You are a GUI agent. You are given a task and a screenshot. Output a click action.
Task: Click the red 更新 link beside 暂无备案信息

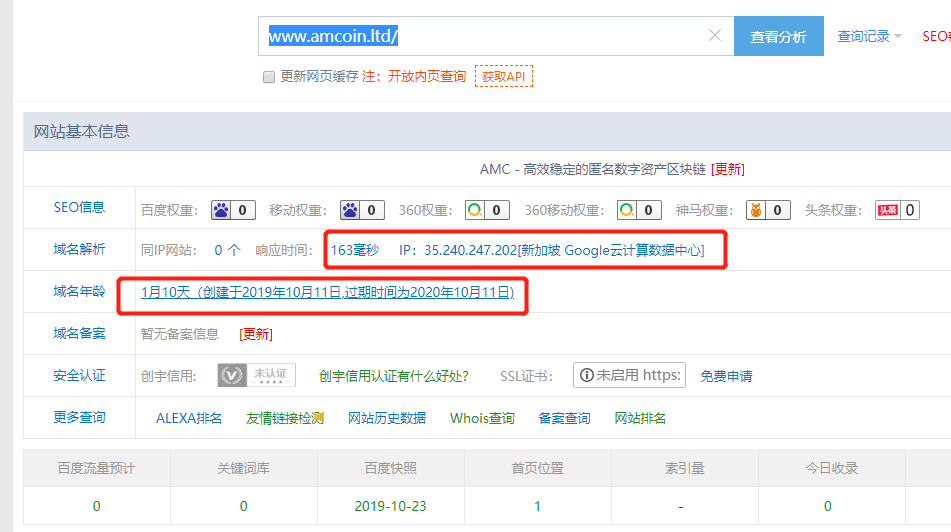pyautogui.click(x=256, y=334)
